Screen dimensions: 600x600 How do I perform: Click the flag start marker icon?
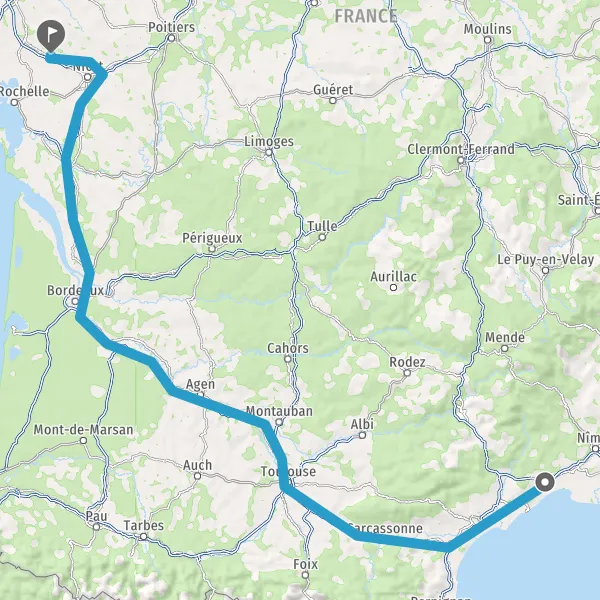click(x=51, y=35)
